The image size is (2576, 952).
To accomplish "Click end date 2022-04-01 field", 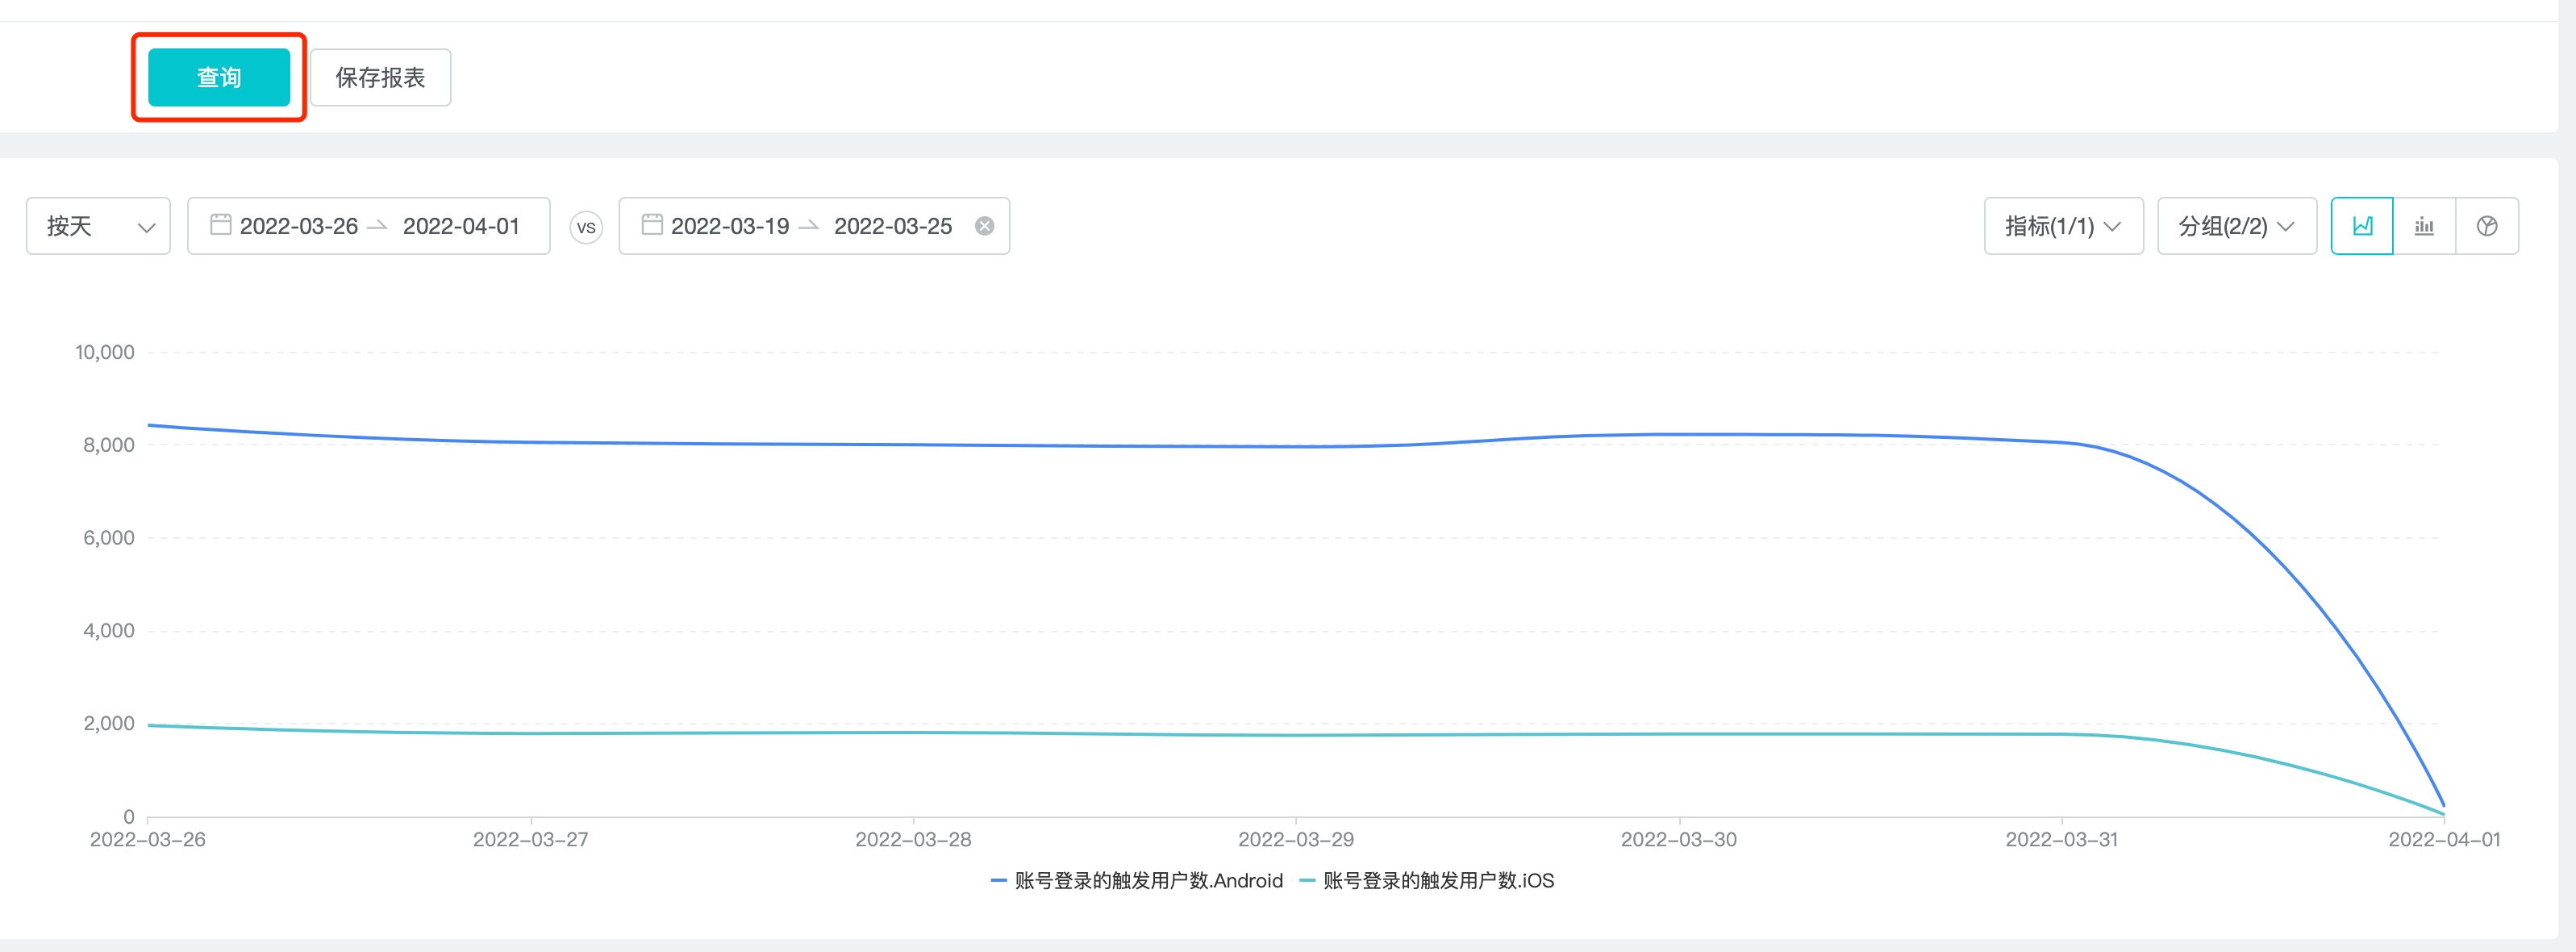I will coord(461,226).
